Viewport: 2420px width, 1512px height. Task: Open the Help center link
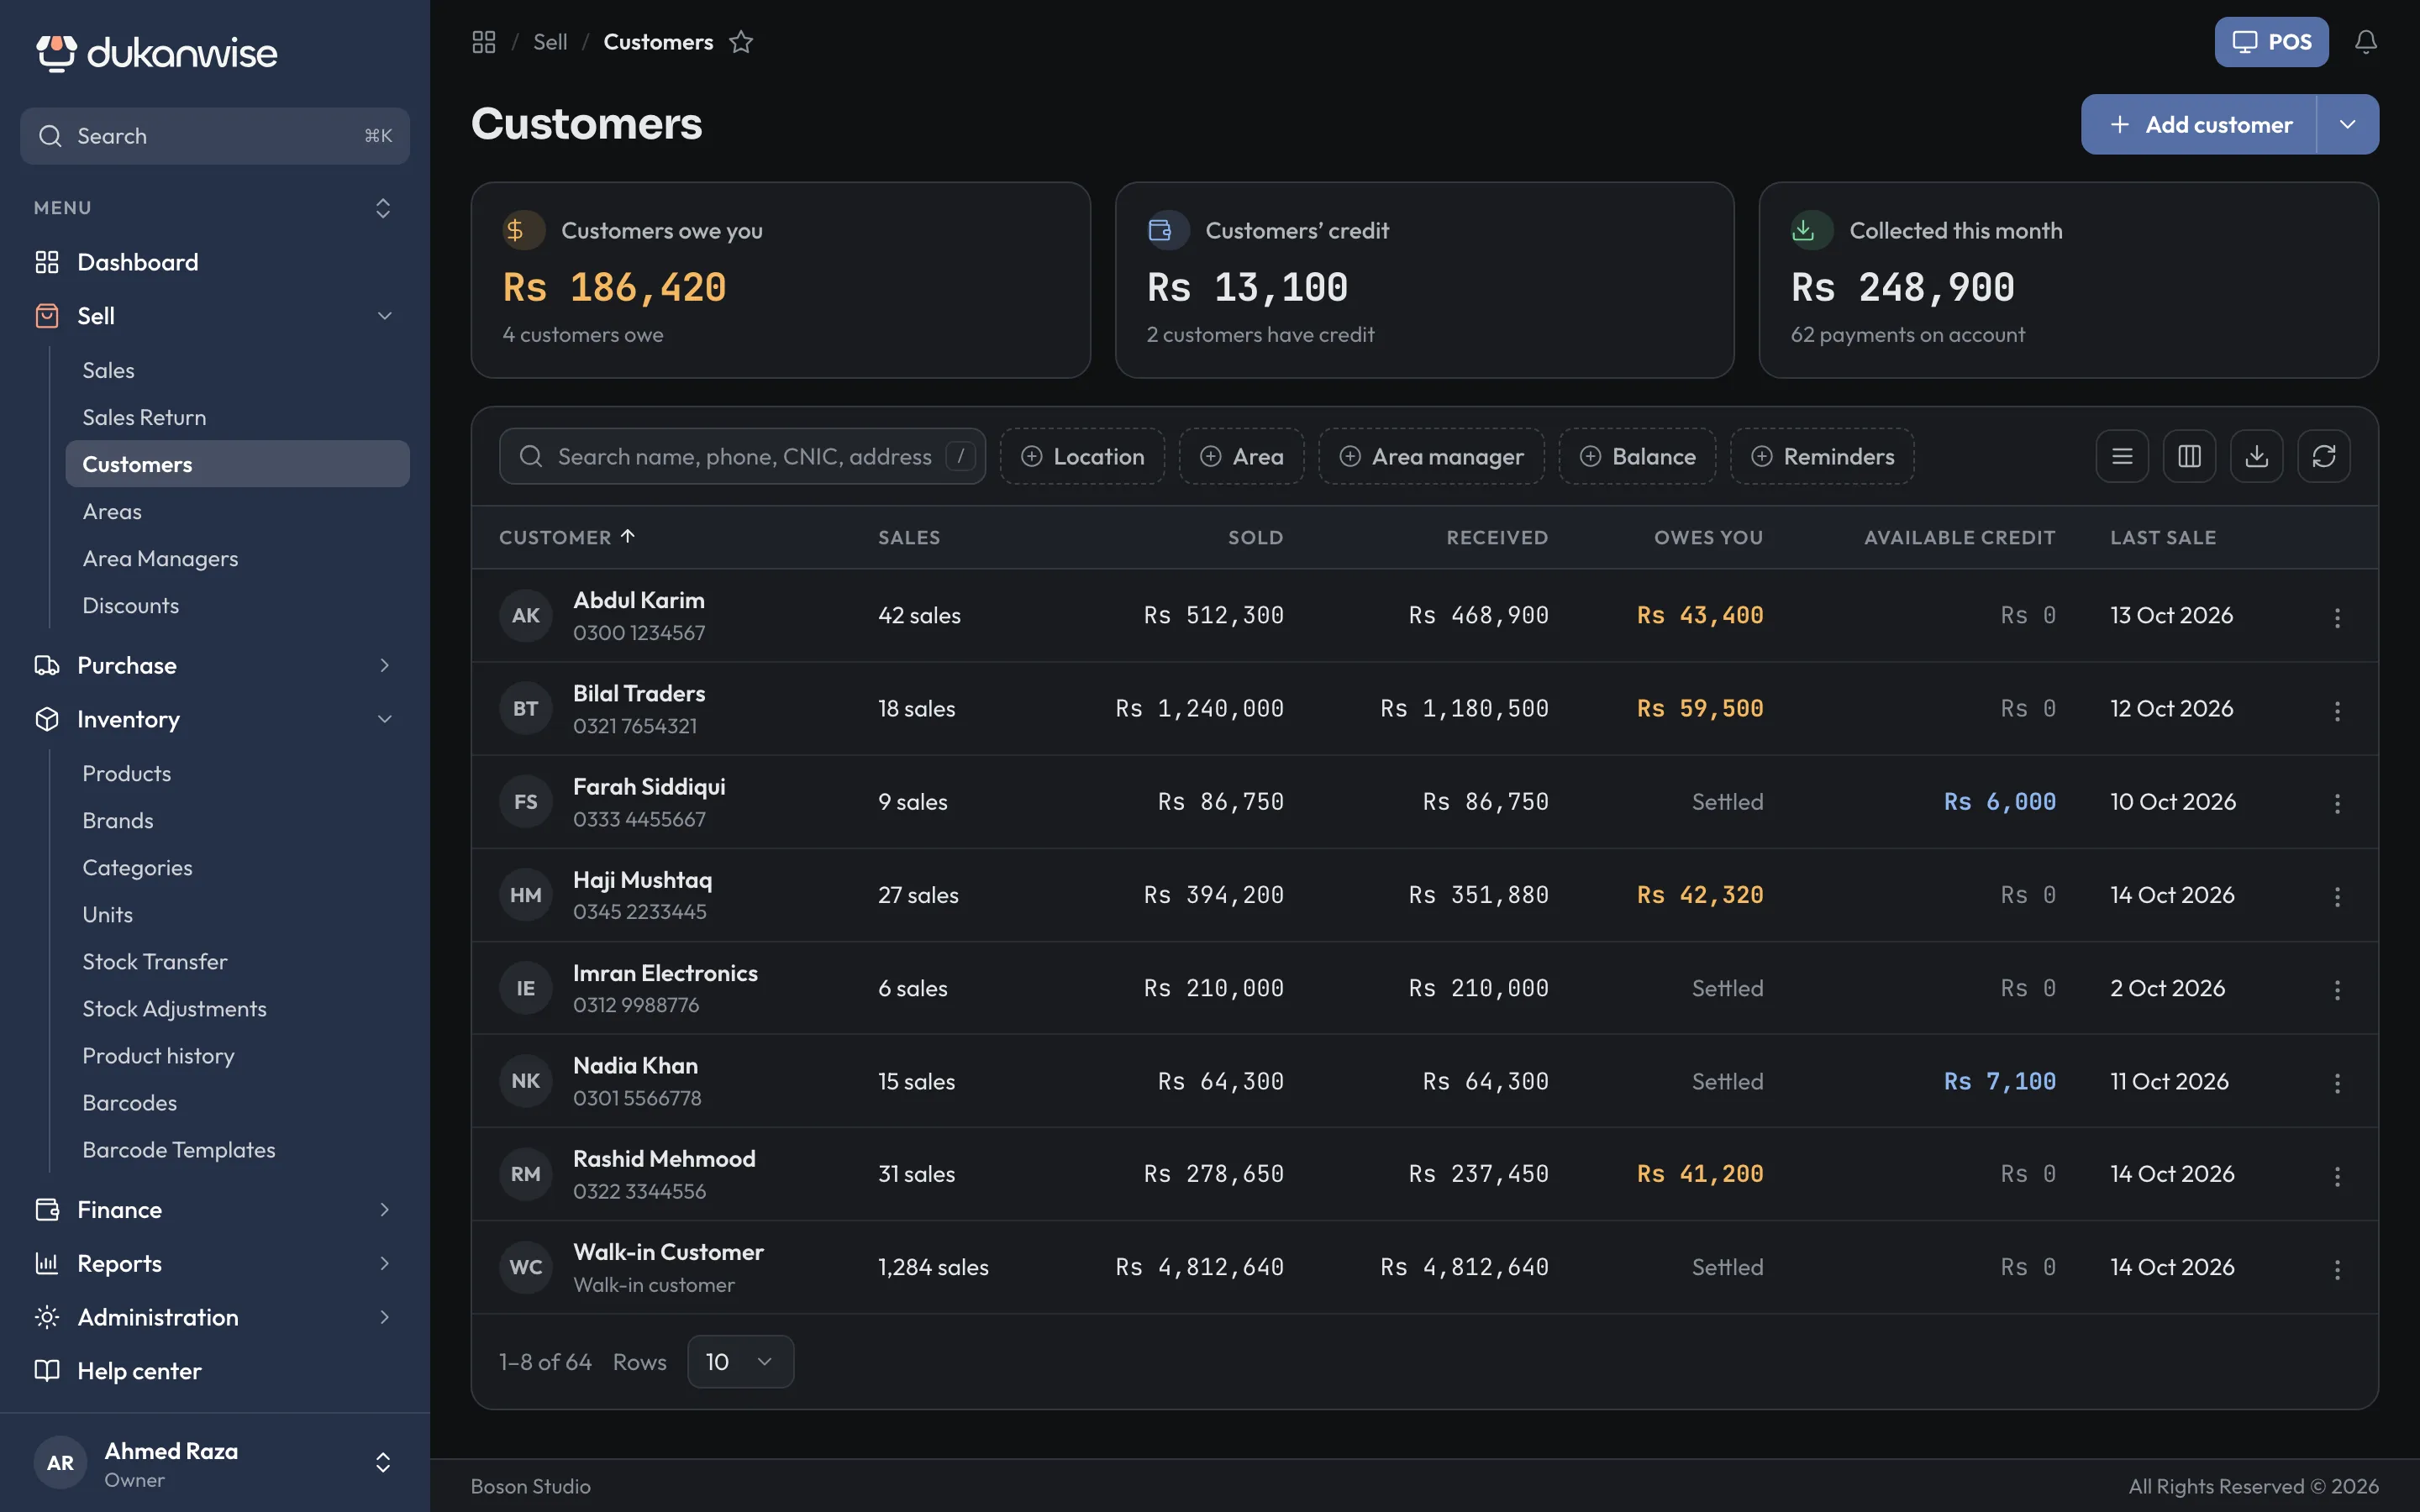pyautogui.click(x=215, y=1371)
